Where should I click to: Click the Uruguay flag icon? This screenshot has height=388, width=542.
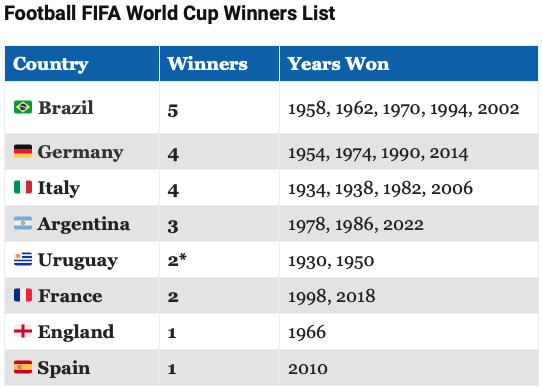point(23,259)
